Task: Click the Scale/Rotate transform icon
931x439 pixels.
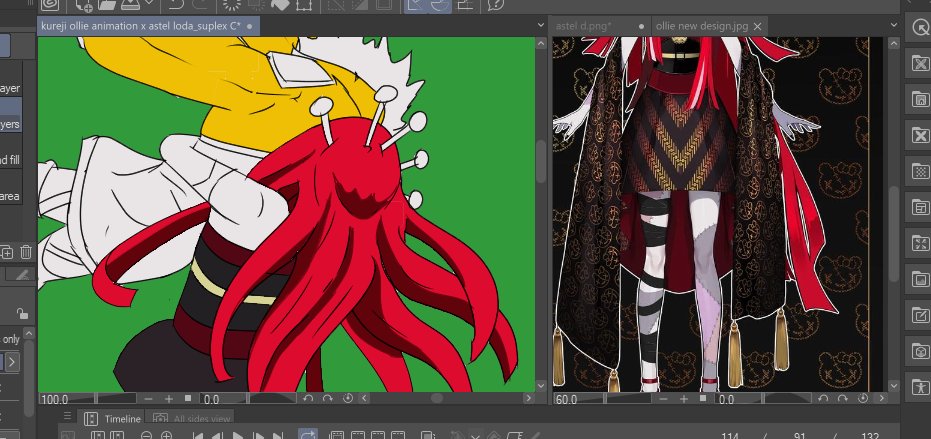Action: coord(304,5)
